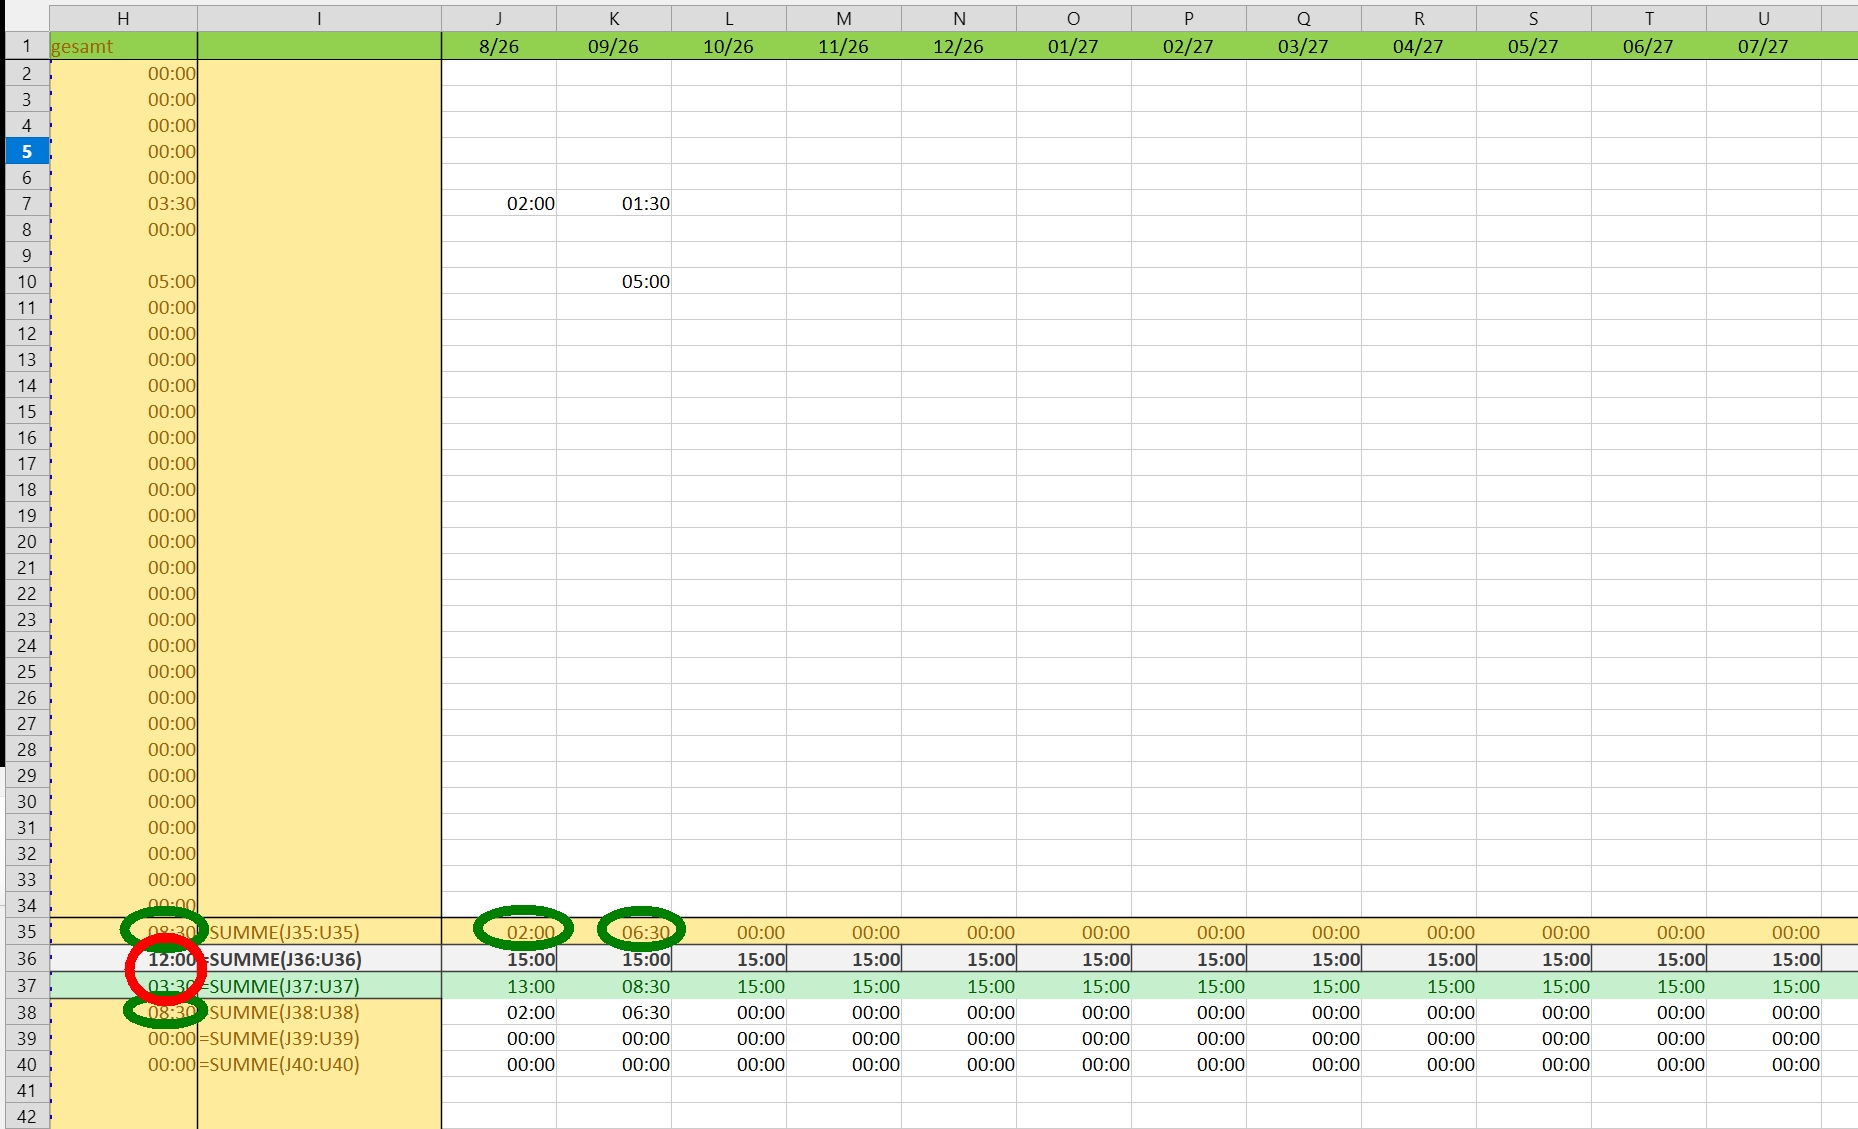Select cell J38 showing 02:00
This screenshot has height=1129, width=1858.
499,1012
